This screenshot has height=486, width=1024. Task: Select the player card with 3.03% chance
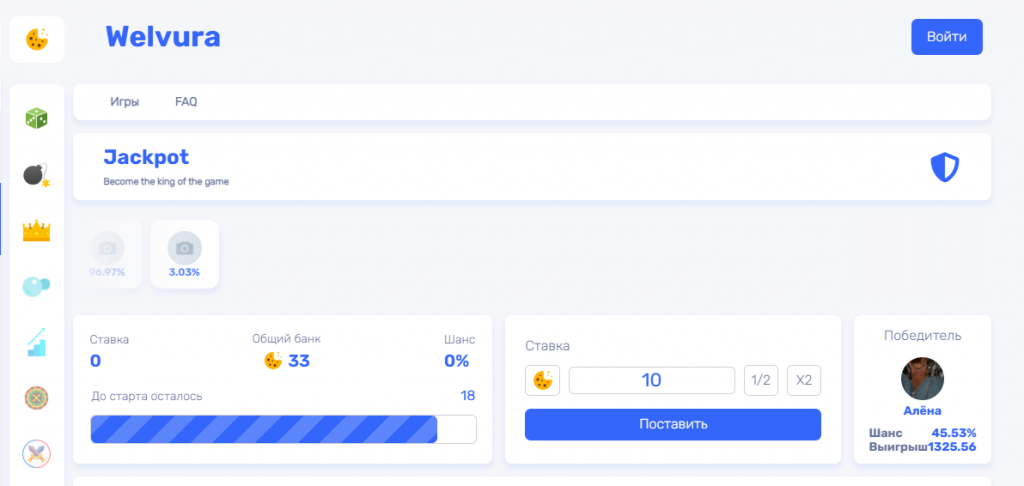point(185,254)
